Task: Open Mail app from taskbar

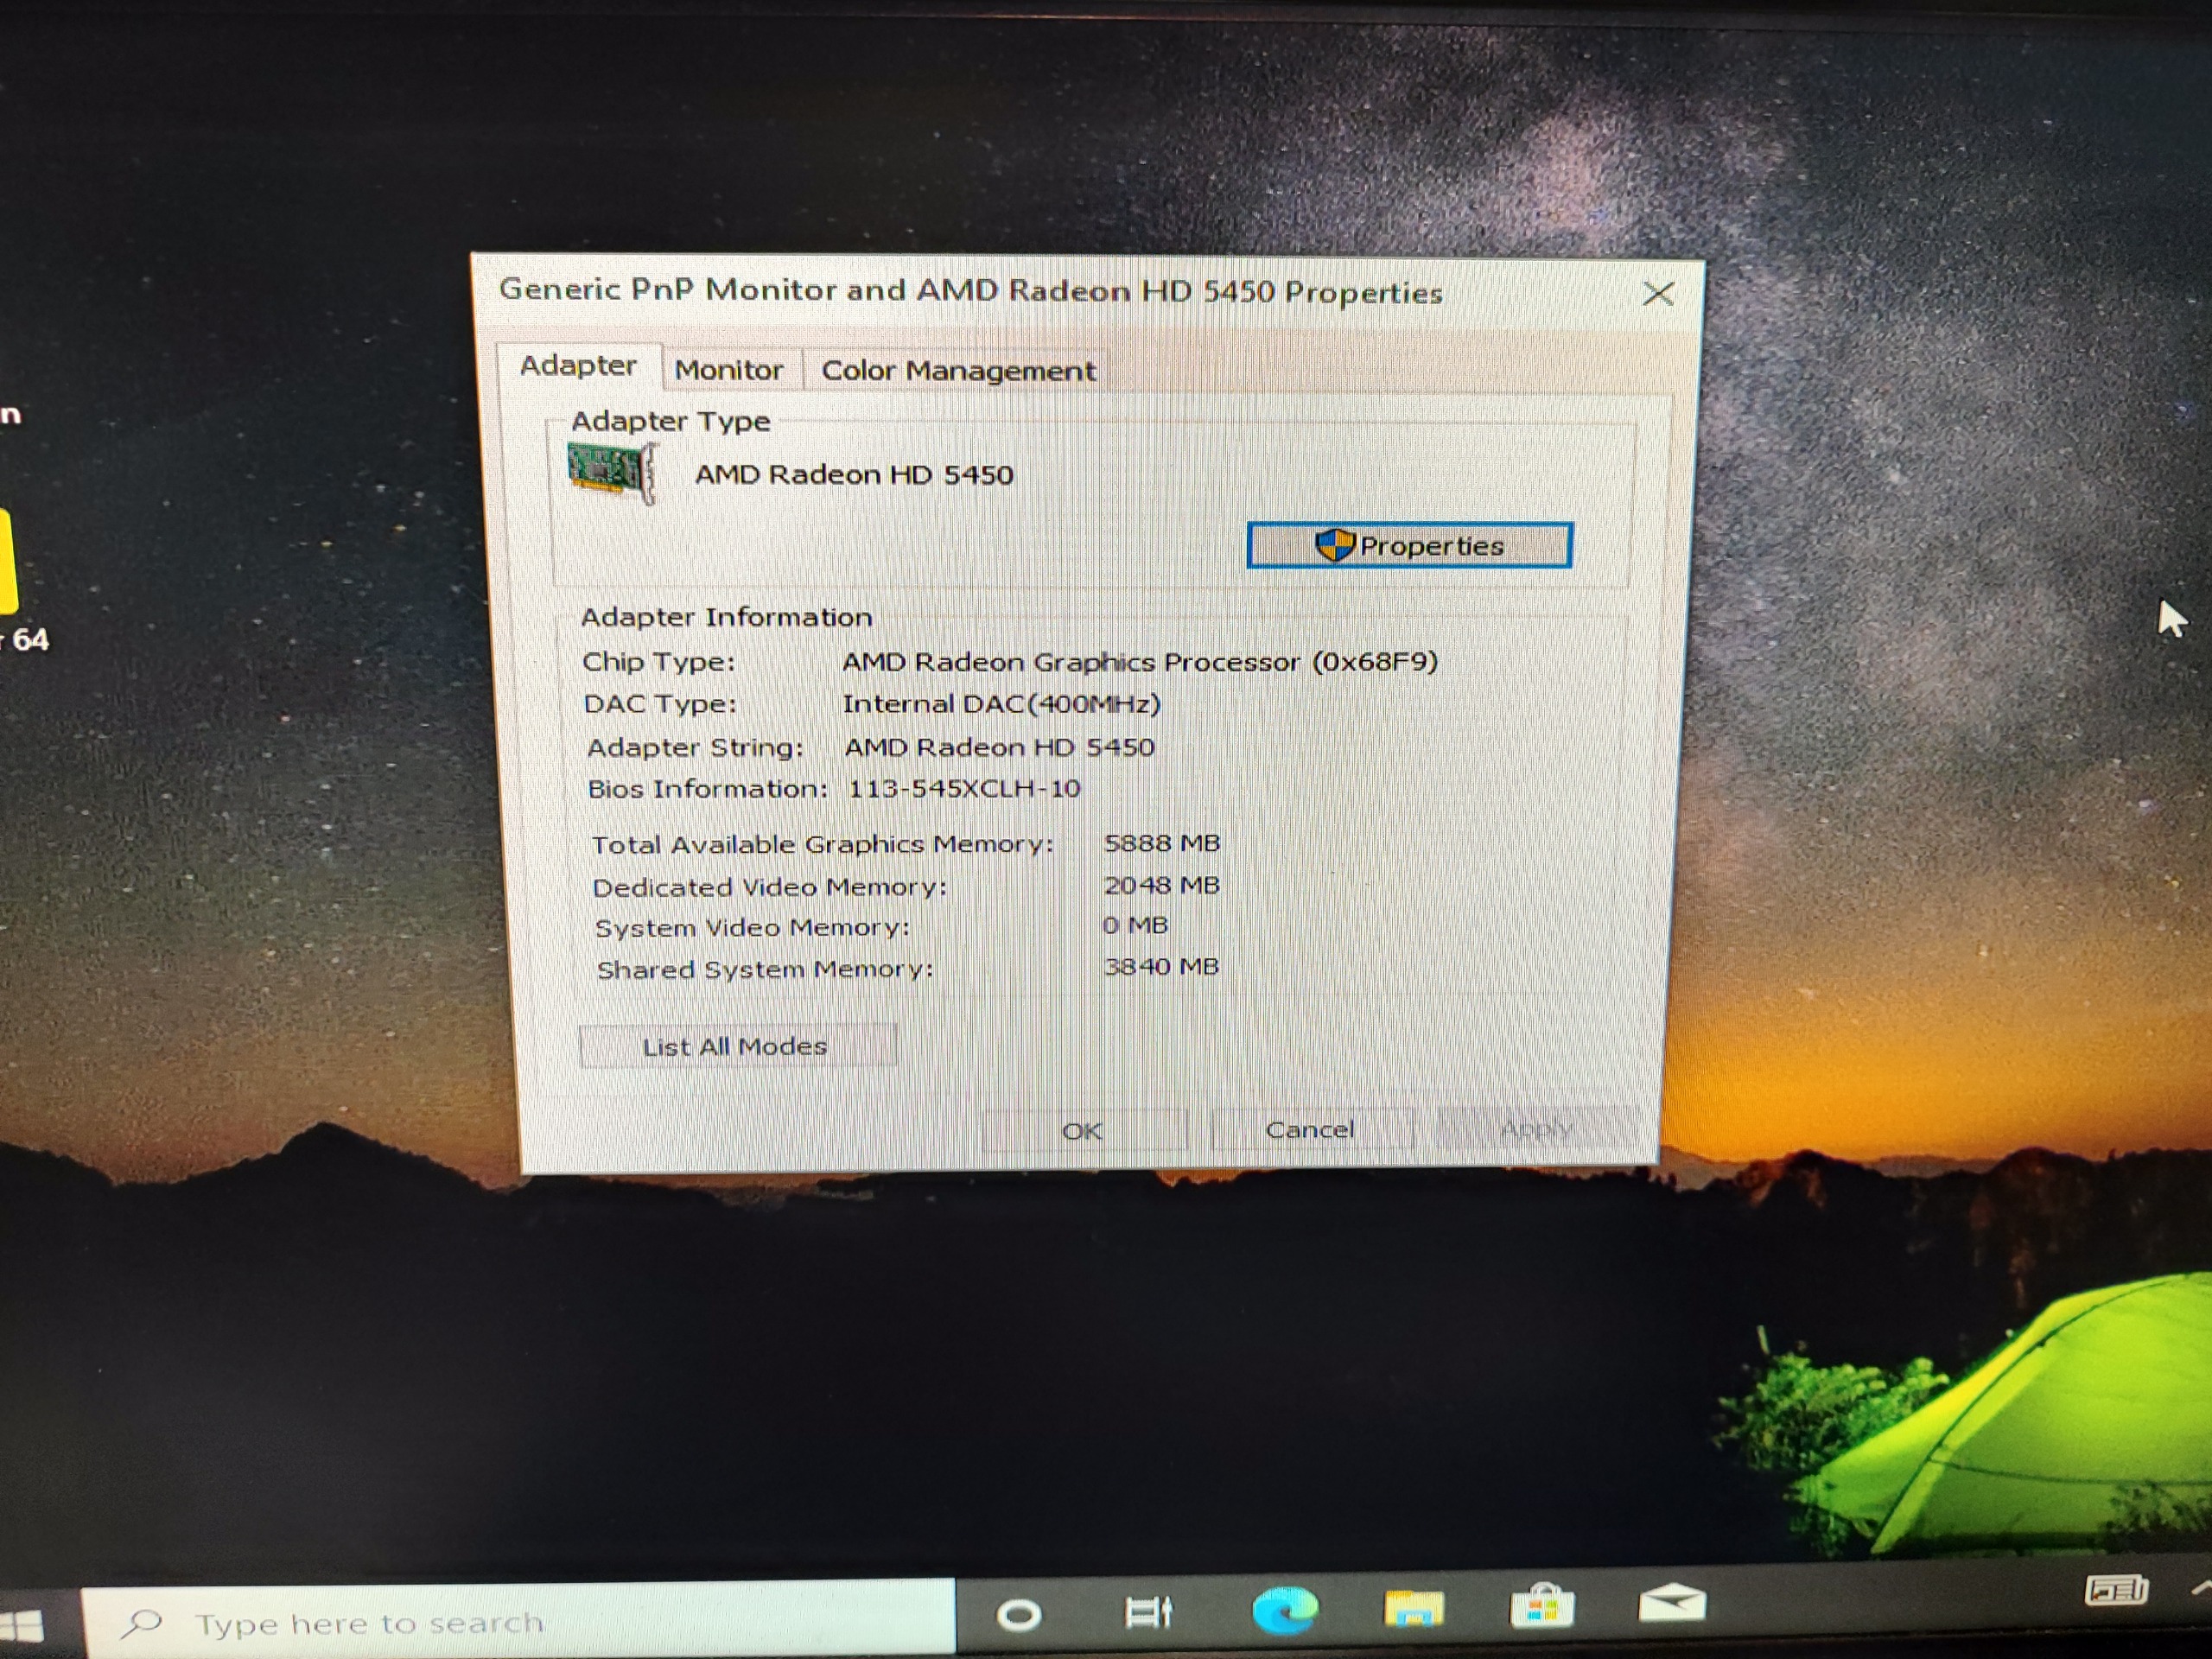Action: (1671, 1602)
